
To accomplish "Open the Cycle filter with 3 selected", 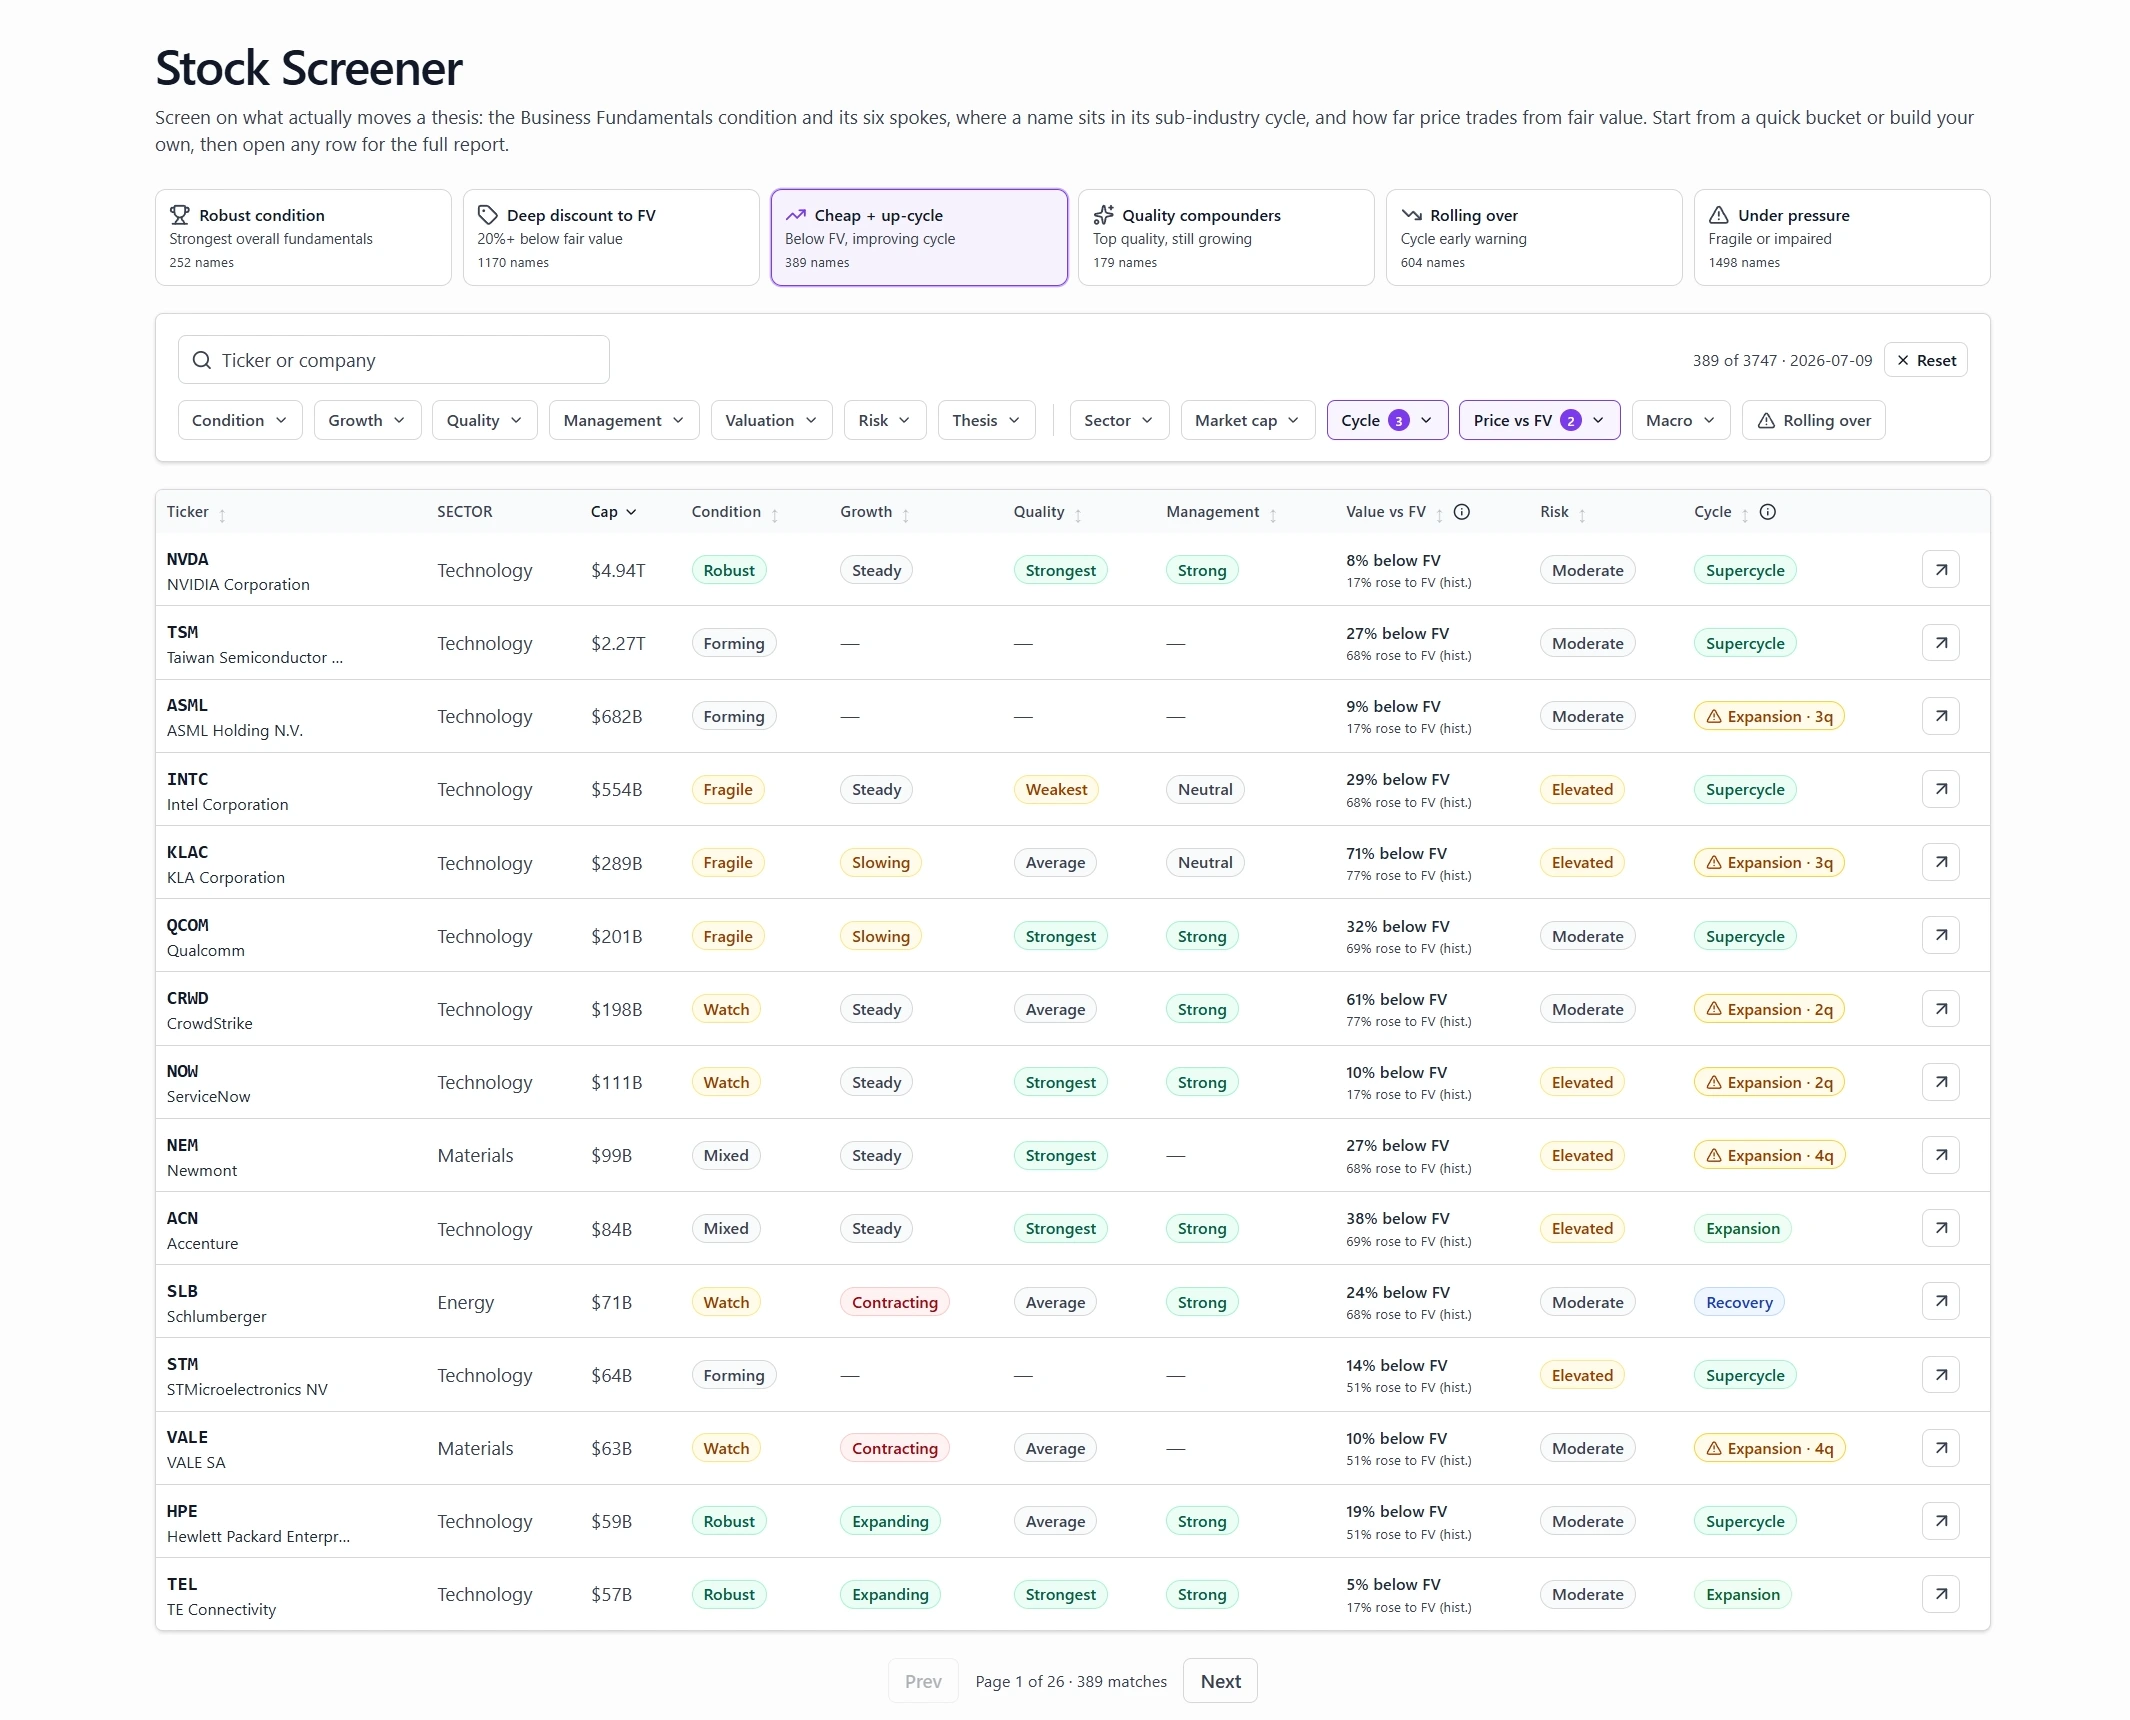I will [x=1387, y=420].
